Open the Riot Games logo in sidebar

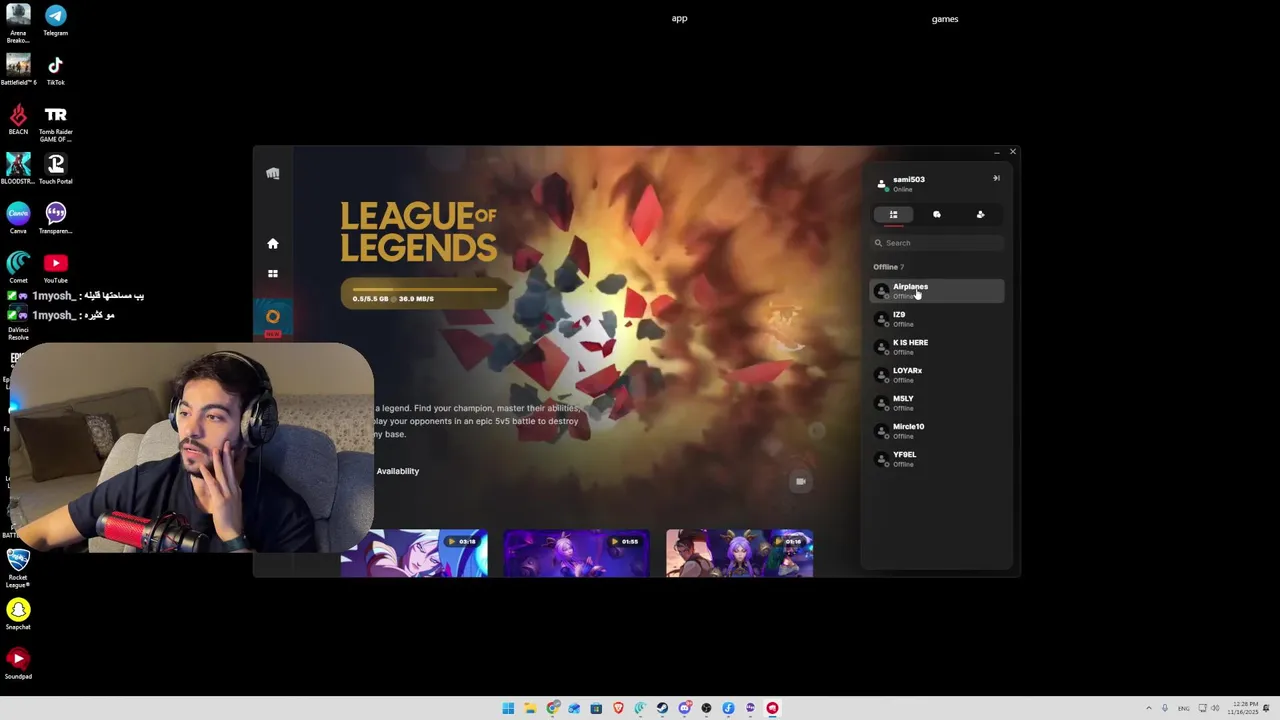point(272,173)
